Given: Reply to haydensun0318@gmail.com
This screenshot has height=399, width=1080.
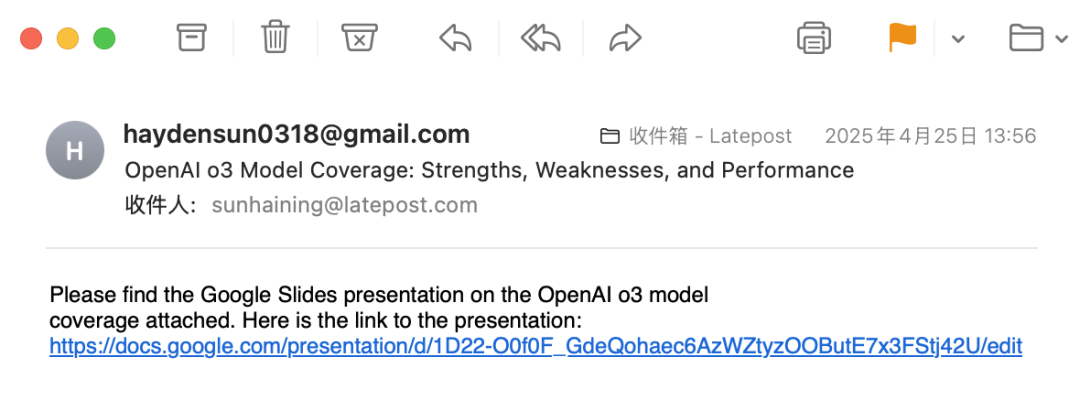Looking at the screenshot, I should click(455, 38).
